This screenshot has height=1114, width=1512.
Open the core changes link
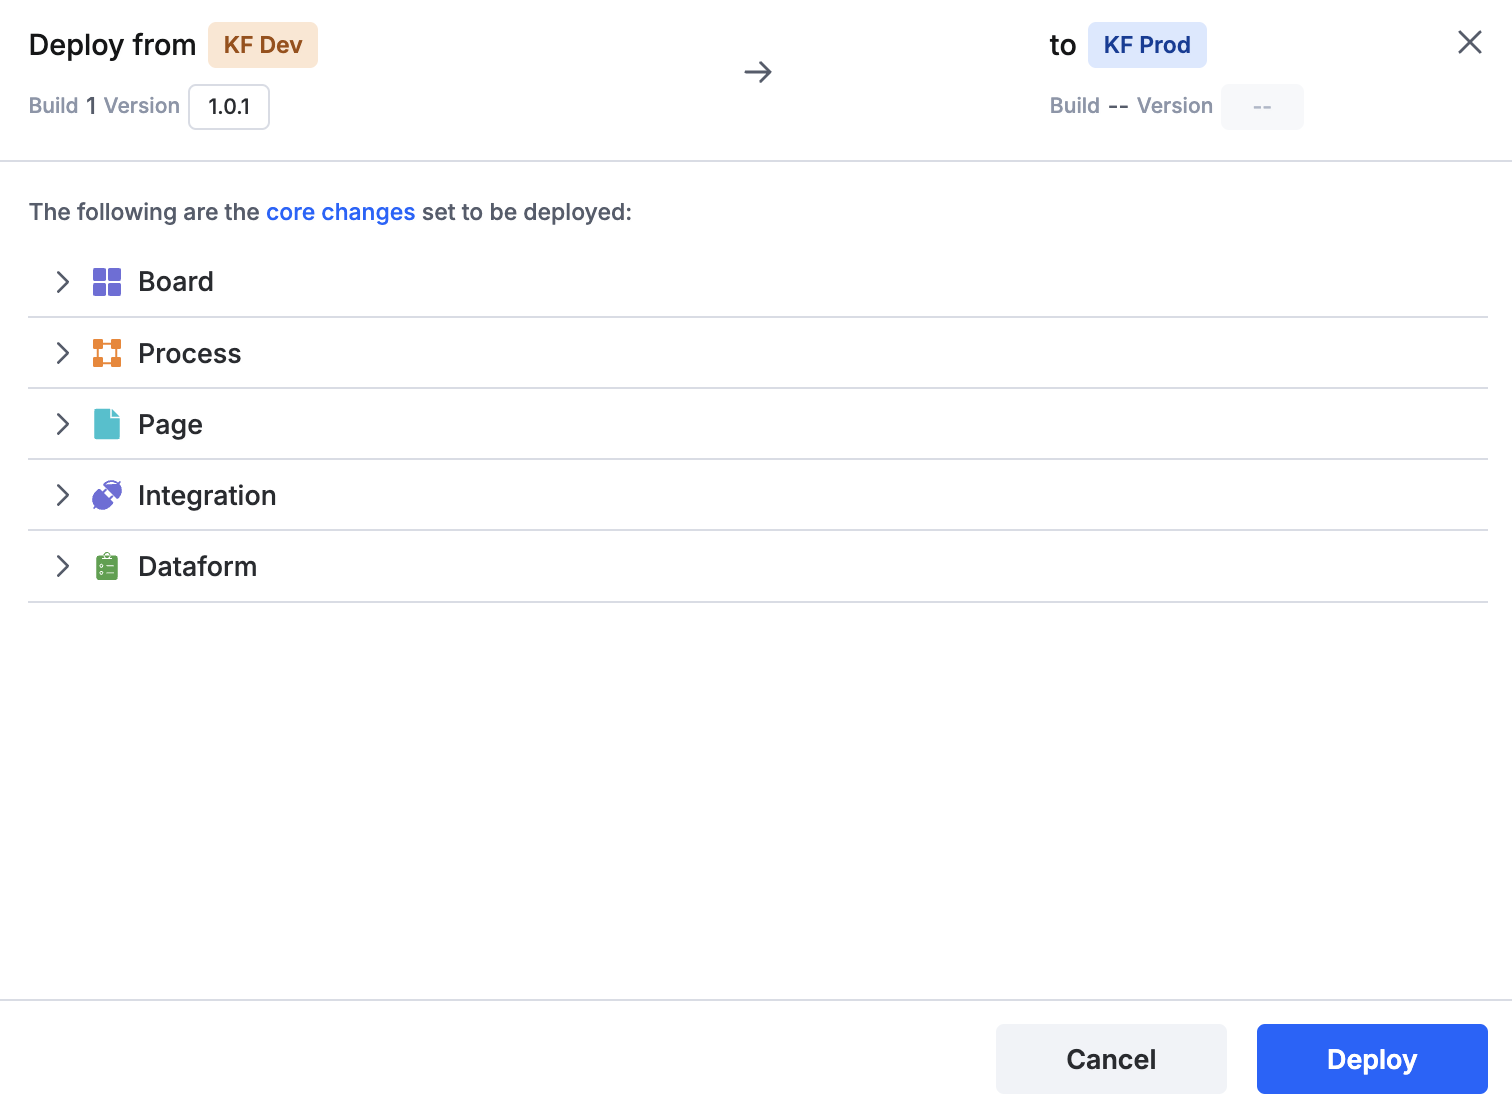pyautogui.click(x=340, y=212)
